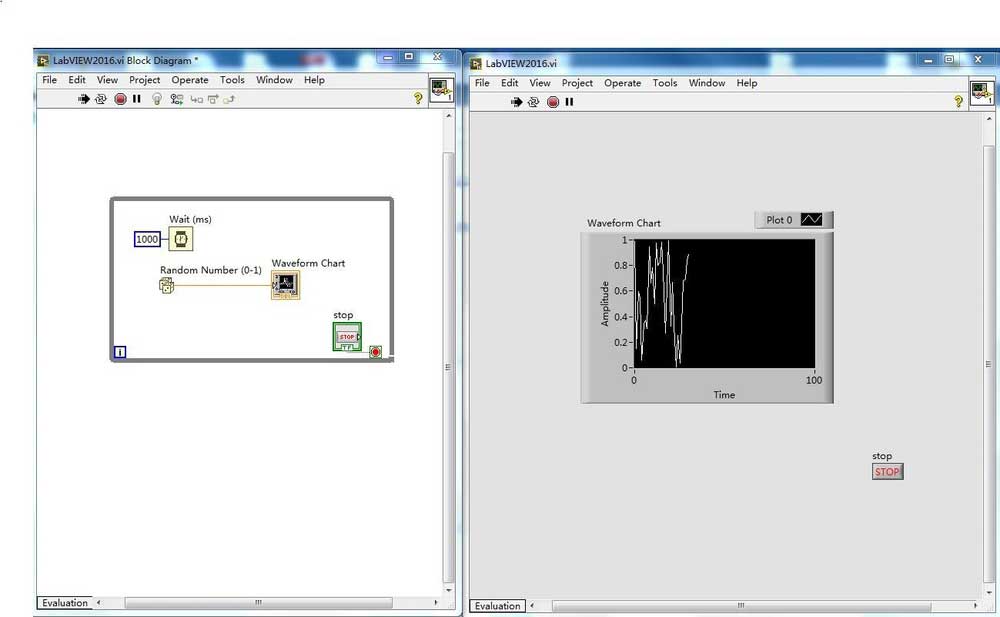Open View menu in Block Diagram window

point(107,80)
